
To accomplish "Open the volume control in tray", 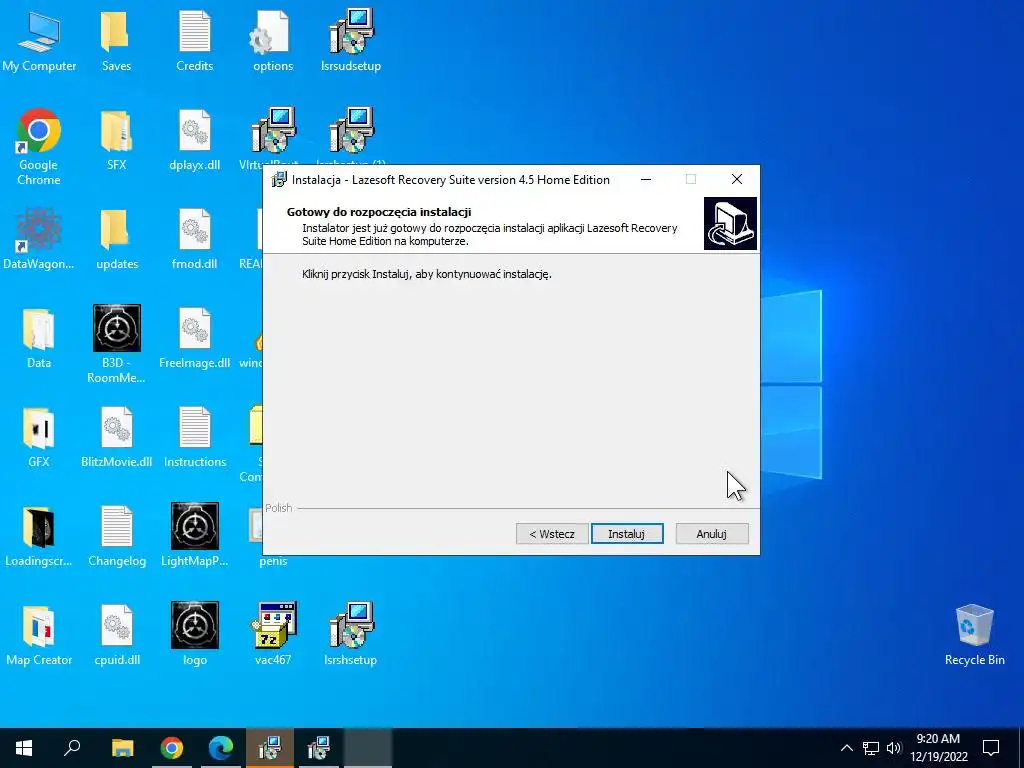I will click(894, 748).
